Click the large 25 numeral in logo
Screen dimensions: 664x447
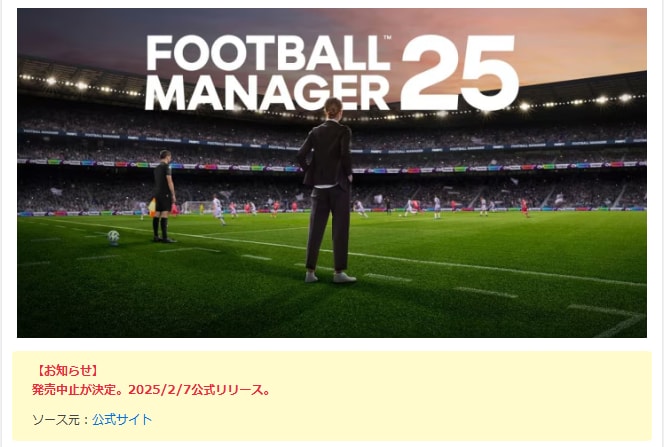click(460, 72)
